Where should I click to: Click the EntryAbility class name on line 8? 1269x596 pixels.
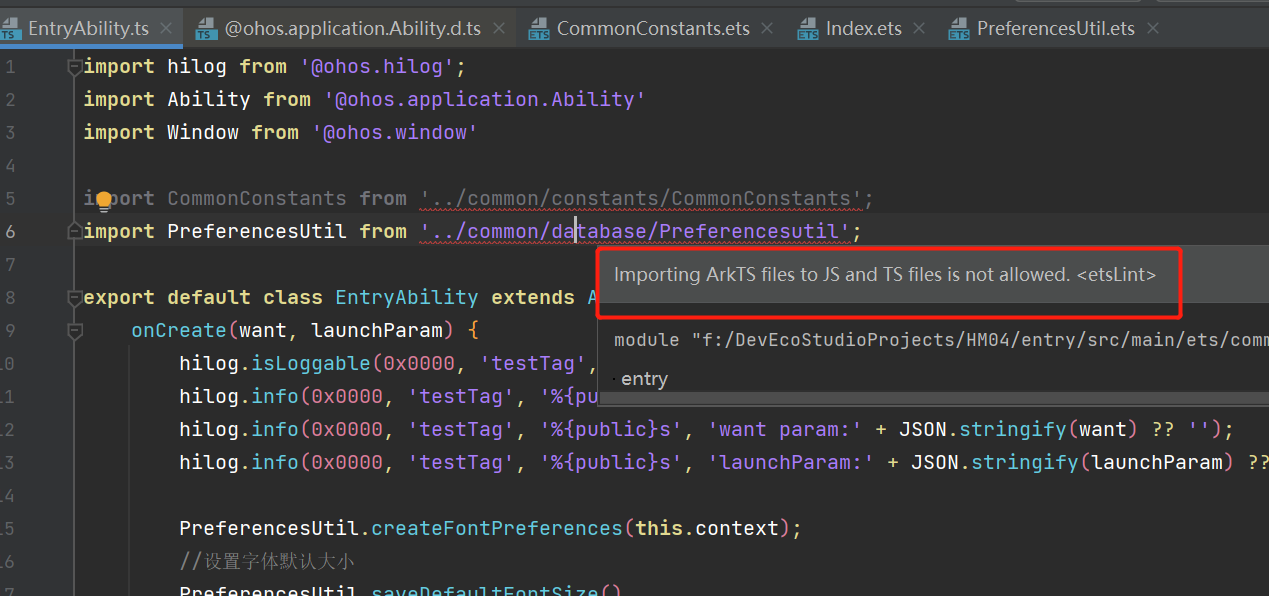coord(407,298)
